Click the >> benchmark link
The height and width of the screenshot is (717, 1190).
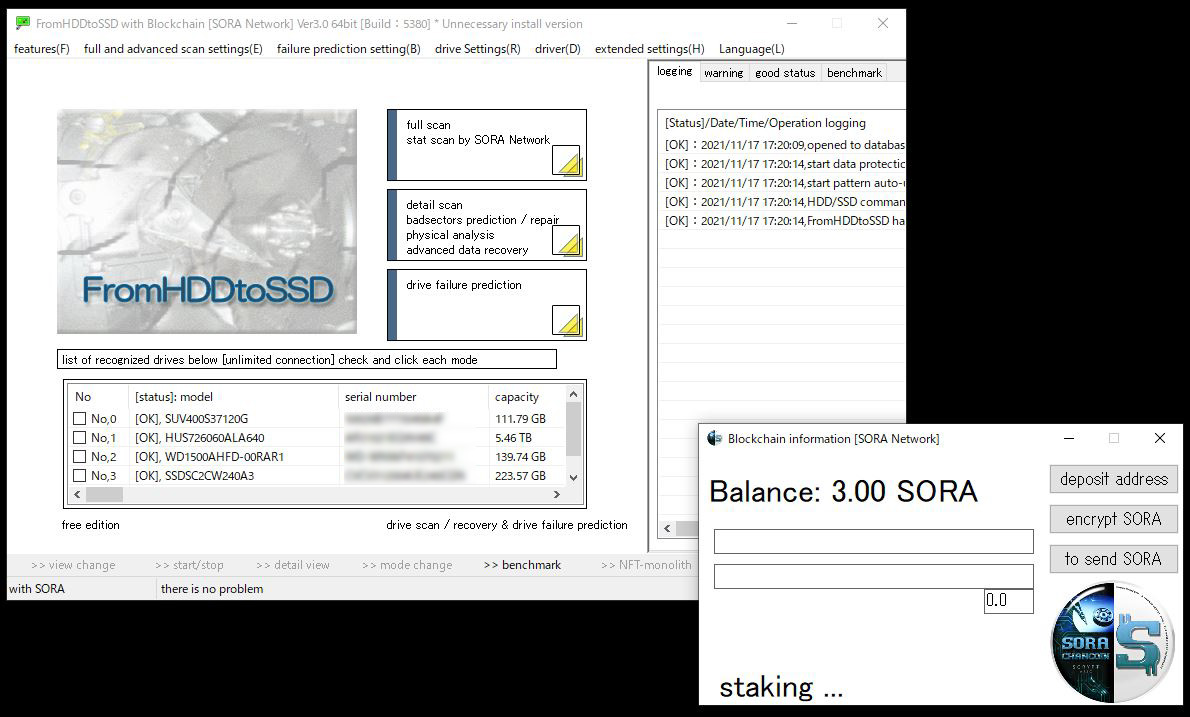pyautogui.click(x=522, y=564)
